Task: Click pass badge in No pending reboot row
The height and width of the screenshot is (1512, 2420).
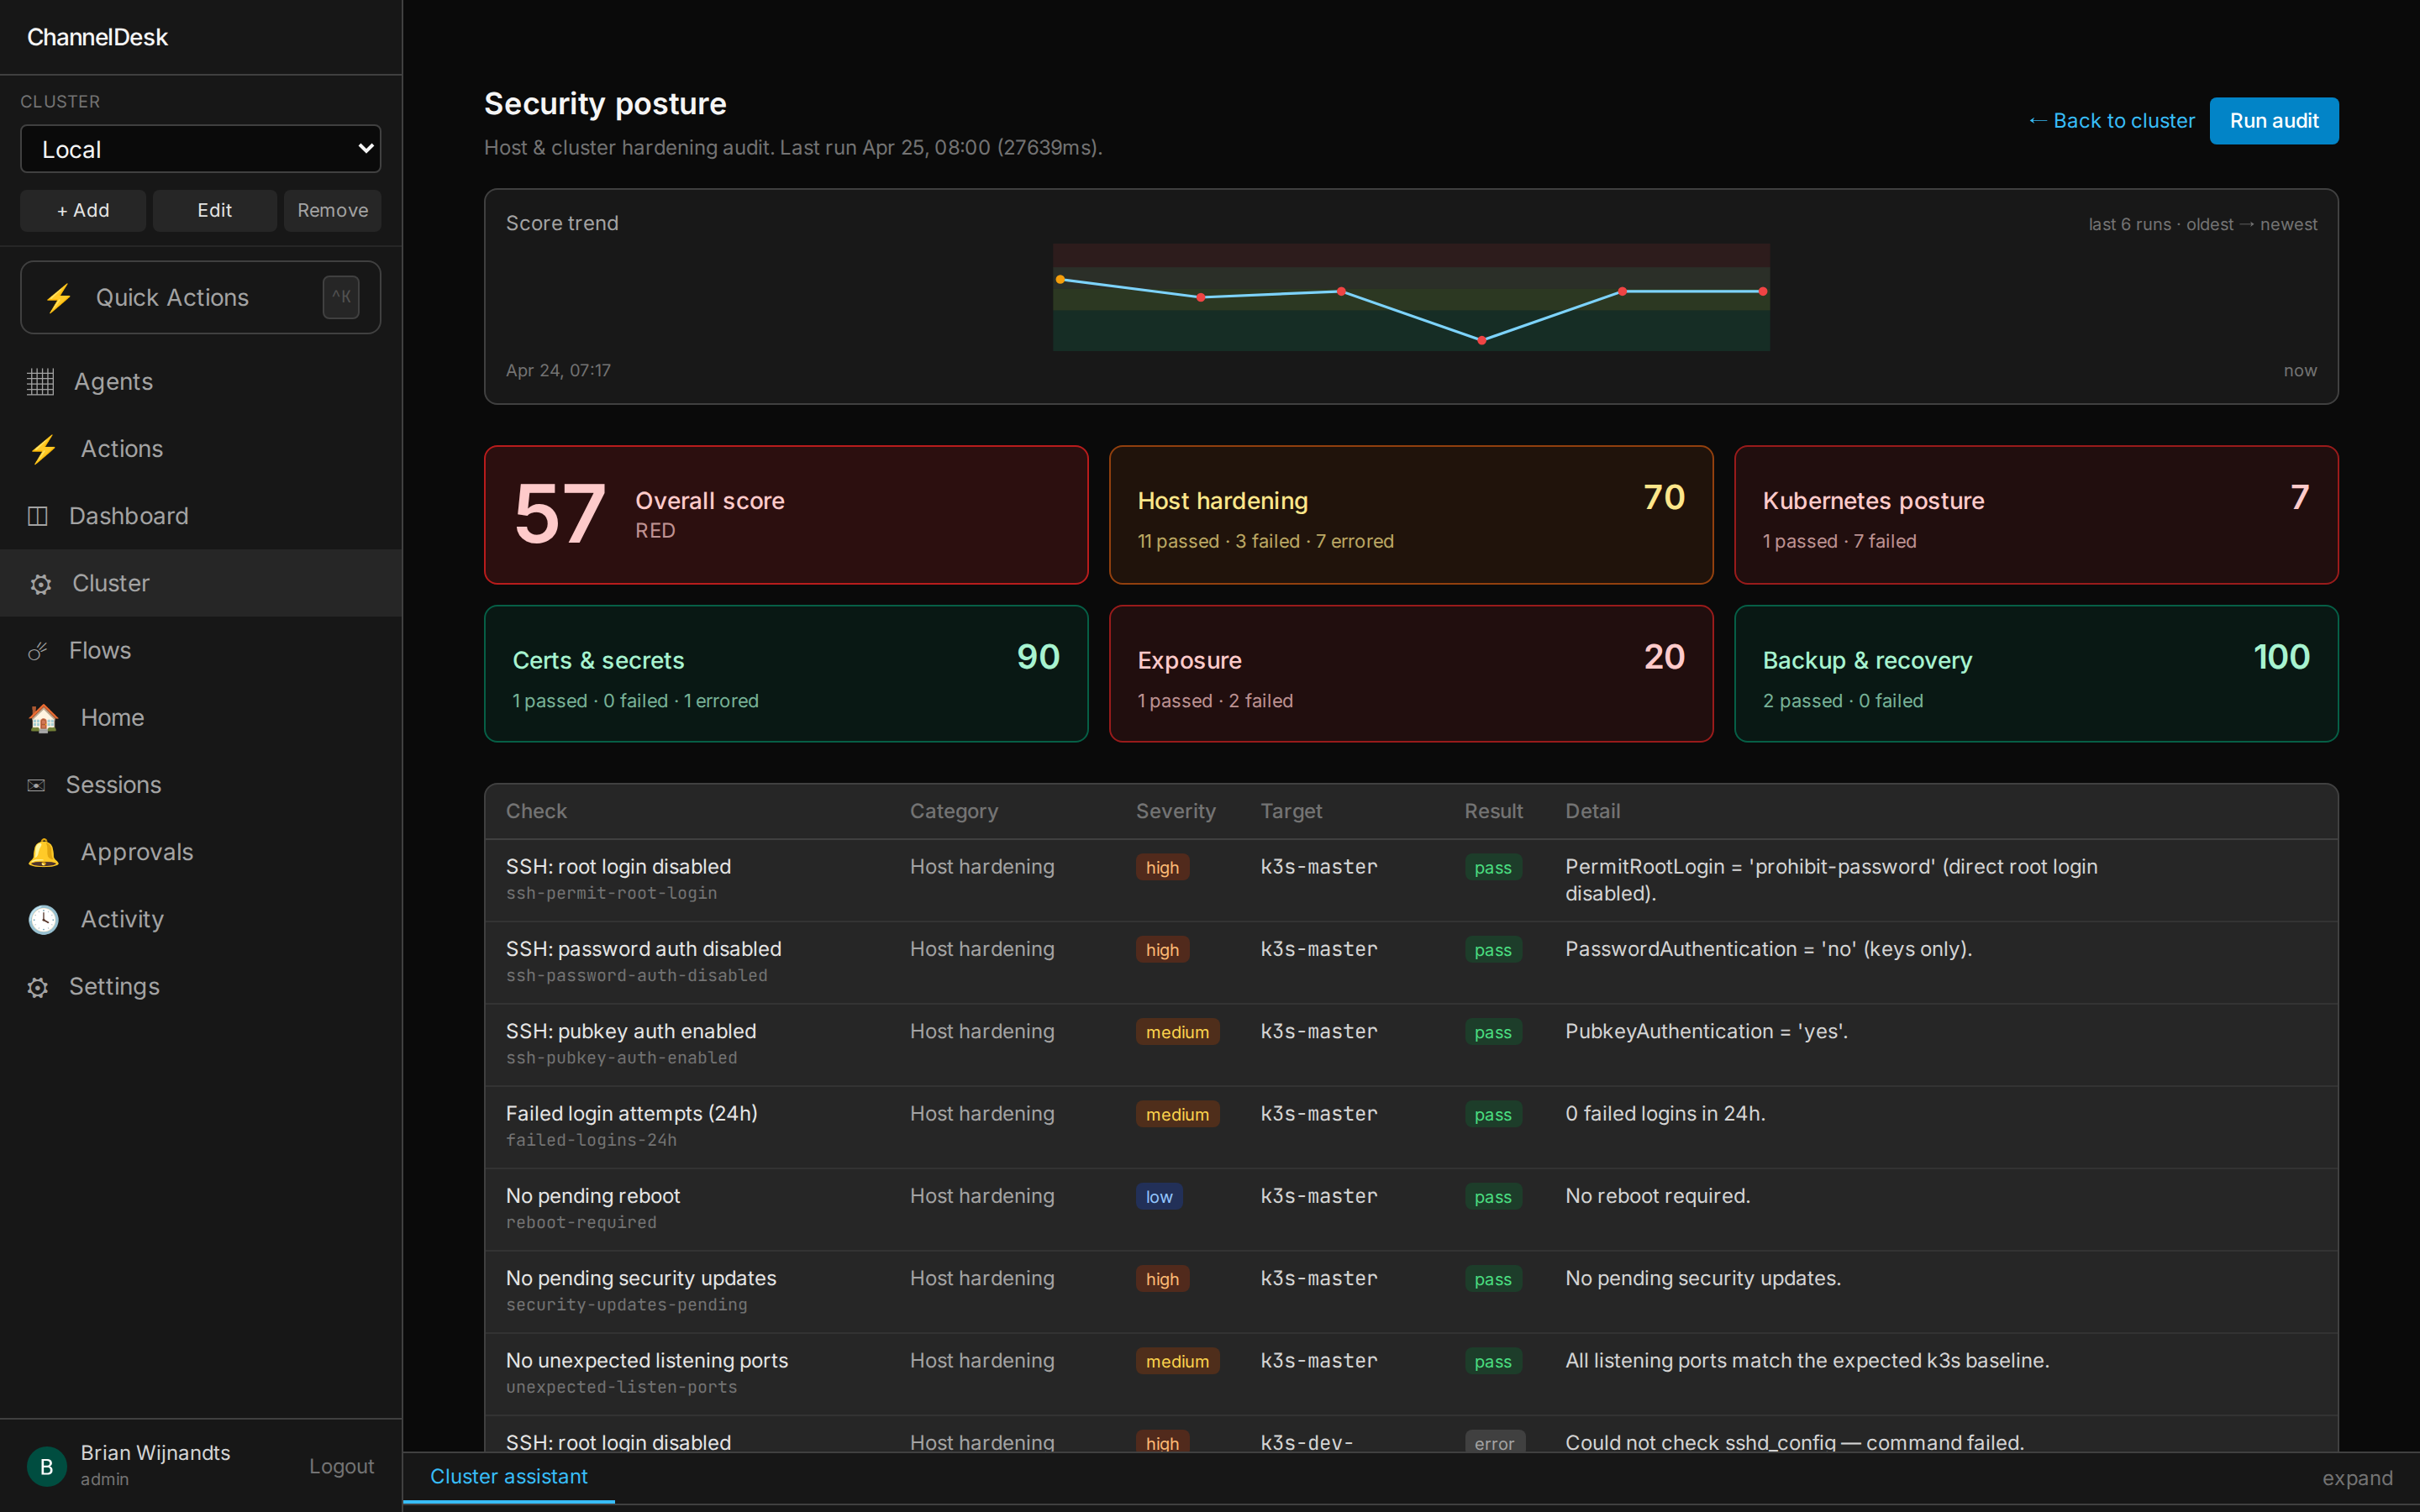Action: tap(1493, 1197)
